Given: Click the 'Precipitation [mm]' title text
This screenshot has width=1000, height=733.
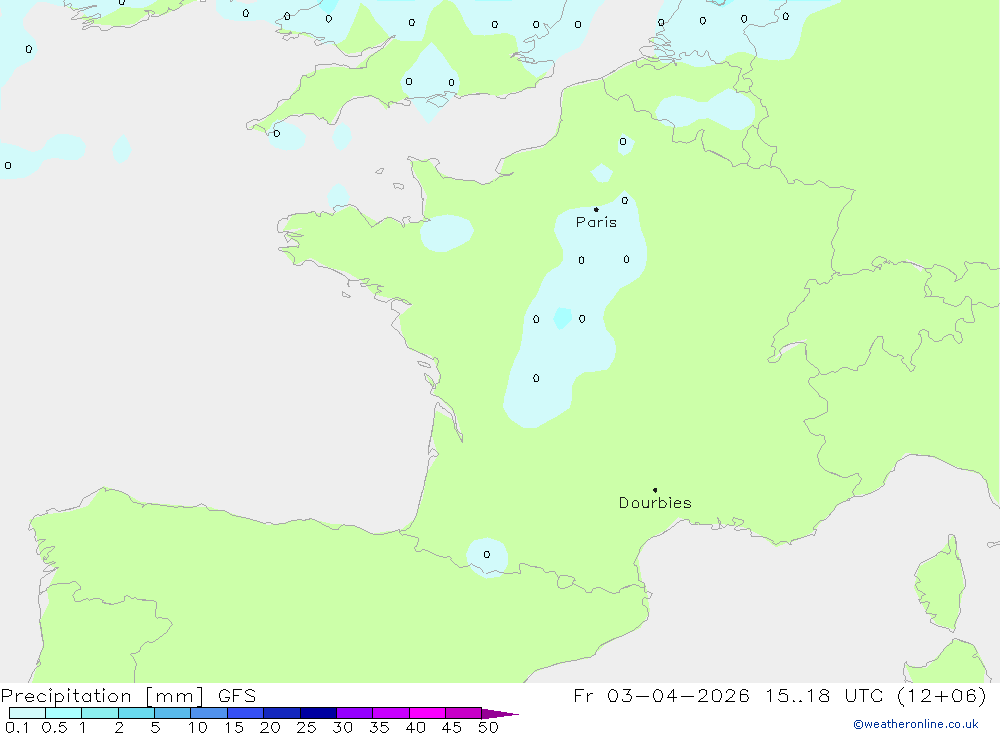Looking at the screenshot, I should point(102,696).
